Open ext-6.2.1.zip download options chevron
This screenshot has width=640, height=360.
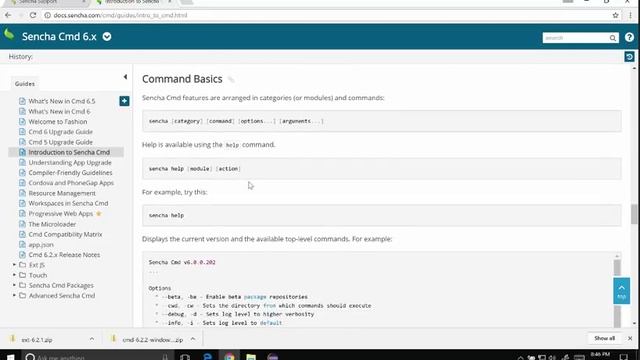(91, 339)
